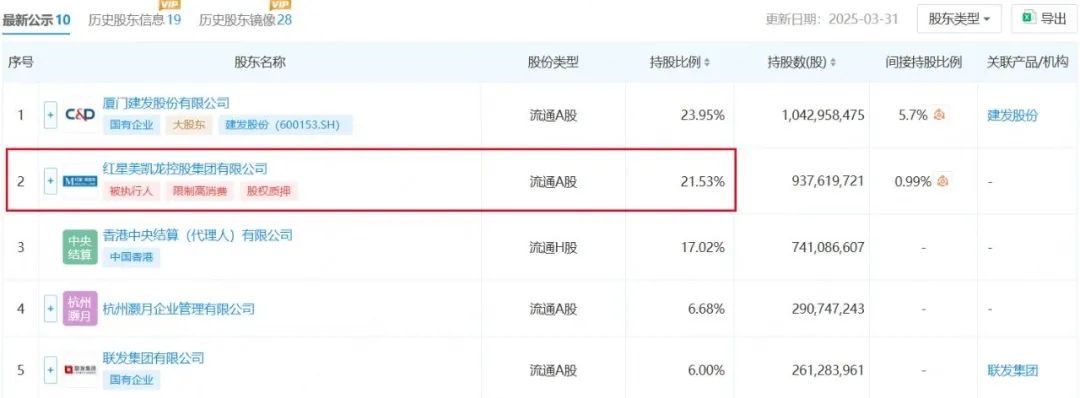Screen dimensions: 1080x398
Task: Switch to 历史股东信息 tab
Action: pos(134,19)
